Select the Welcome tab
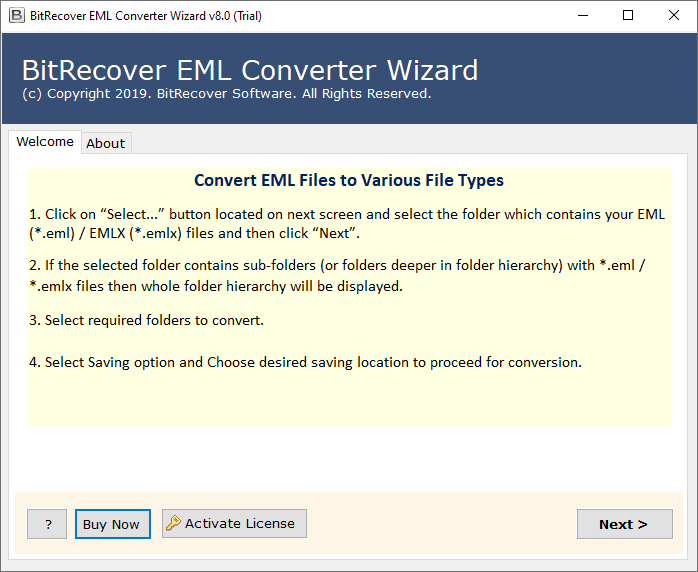Image resolution: width=698 pixels, height=572 pixels. (x=45, y=142)
